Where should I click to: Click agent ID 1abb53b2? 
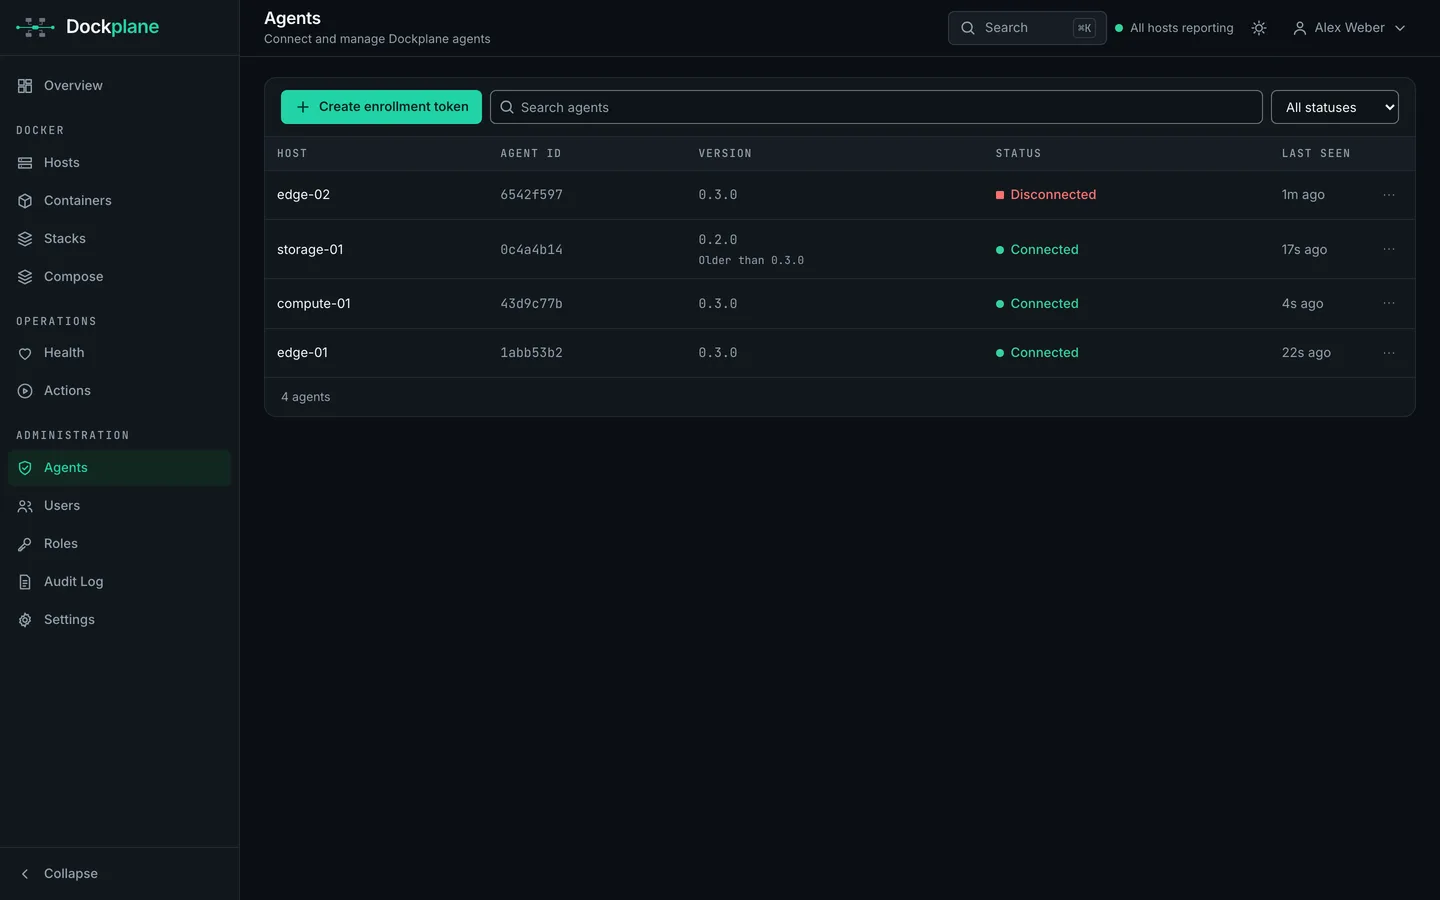[531, 353]
